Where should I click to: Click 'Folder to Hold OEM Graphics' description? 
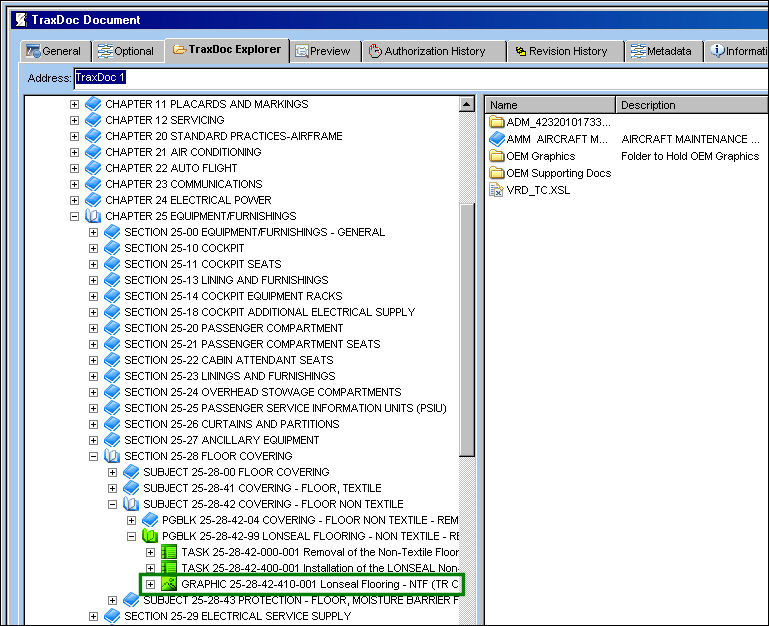pyautogui.click(x=690, y=156)
